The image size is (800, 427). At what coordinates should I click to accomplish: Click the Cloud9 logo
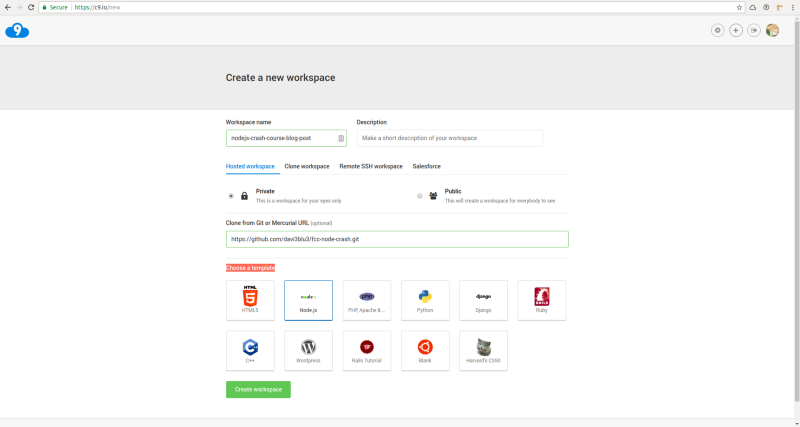point(17,31)
